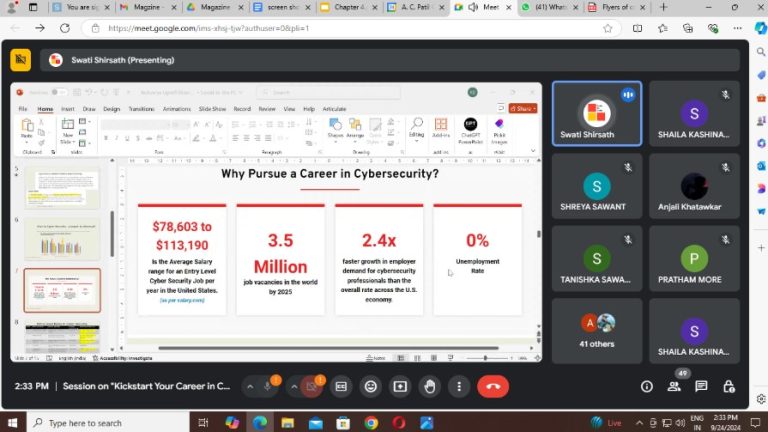Viewport: 768px width, 432px height.
Task: Click the browser address bar URL
Action: 208,28
